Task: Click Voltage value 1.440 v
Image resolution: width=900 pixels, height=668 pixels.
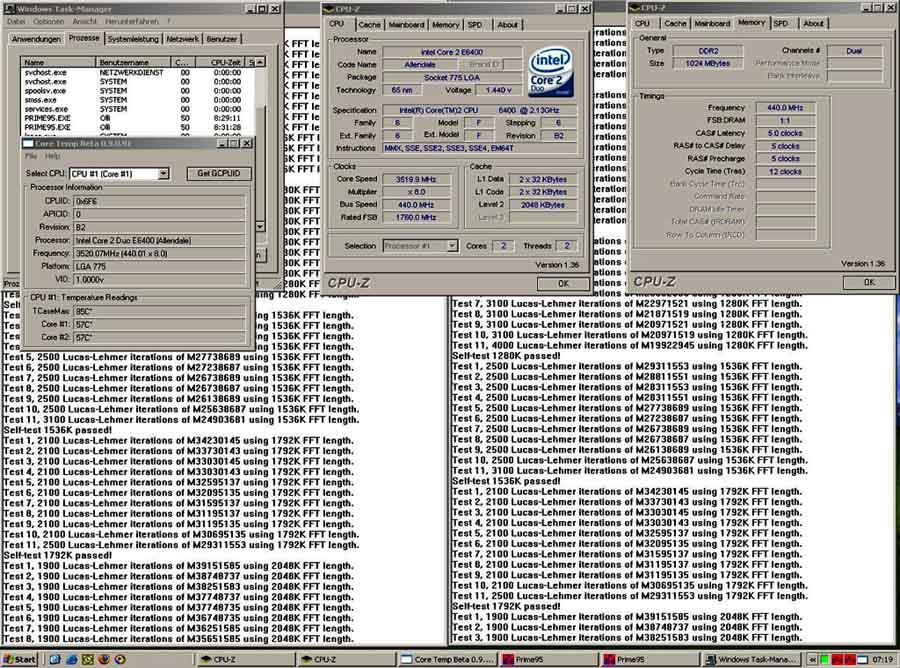Action: pyautogui.click(x=498, y=91)
